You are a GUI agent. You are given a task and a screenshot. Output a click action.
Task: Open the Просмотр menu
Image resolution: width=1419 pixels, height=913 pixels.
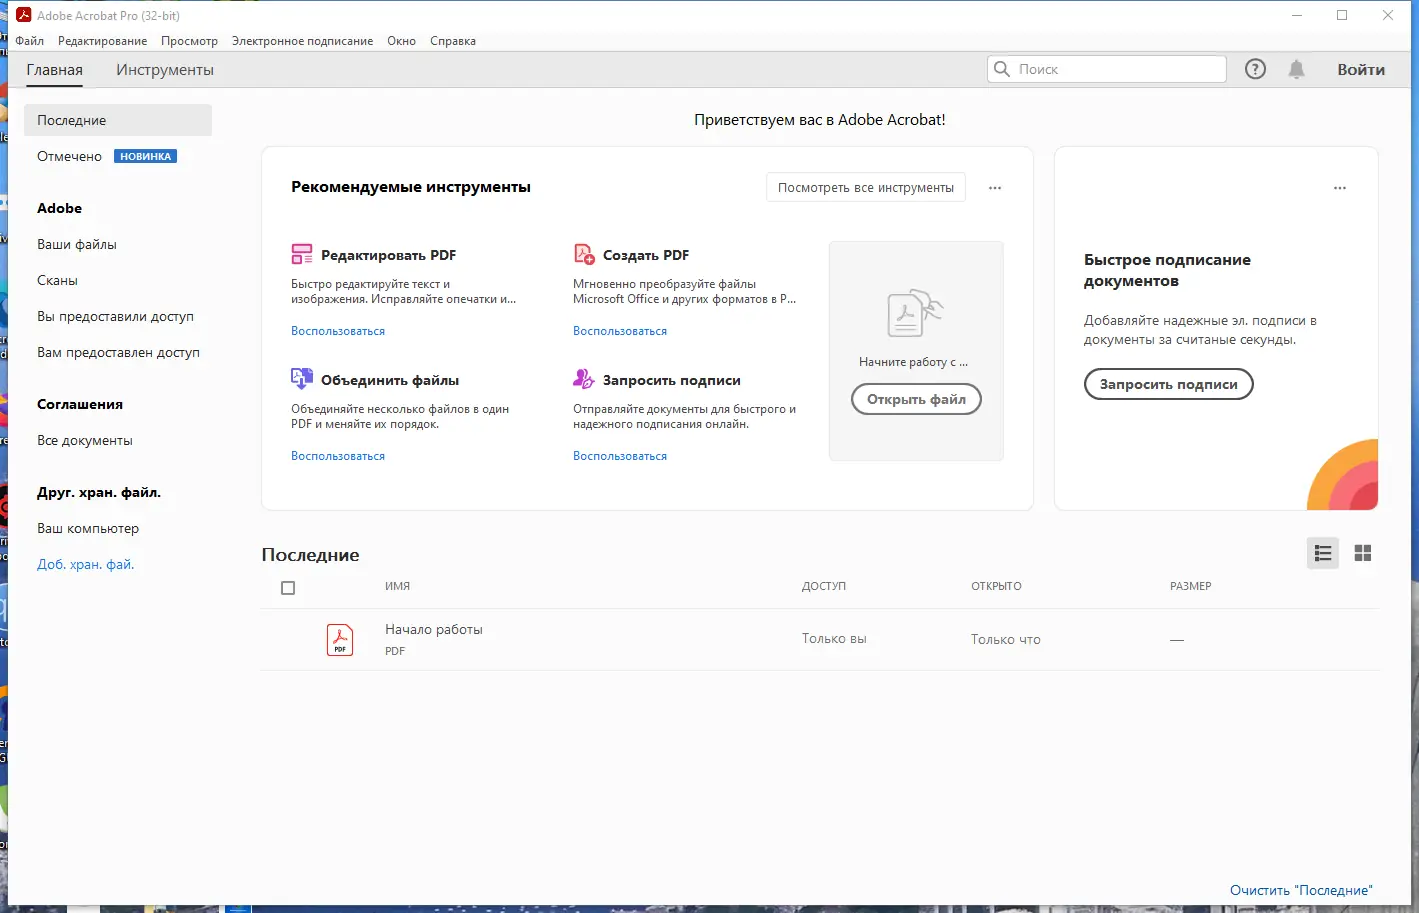click(x=189, y=41)
